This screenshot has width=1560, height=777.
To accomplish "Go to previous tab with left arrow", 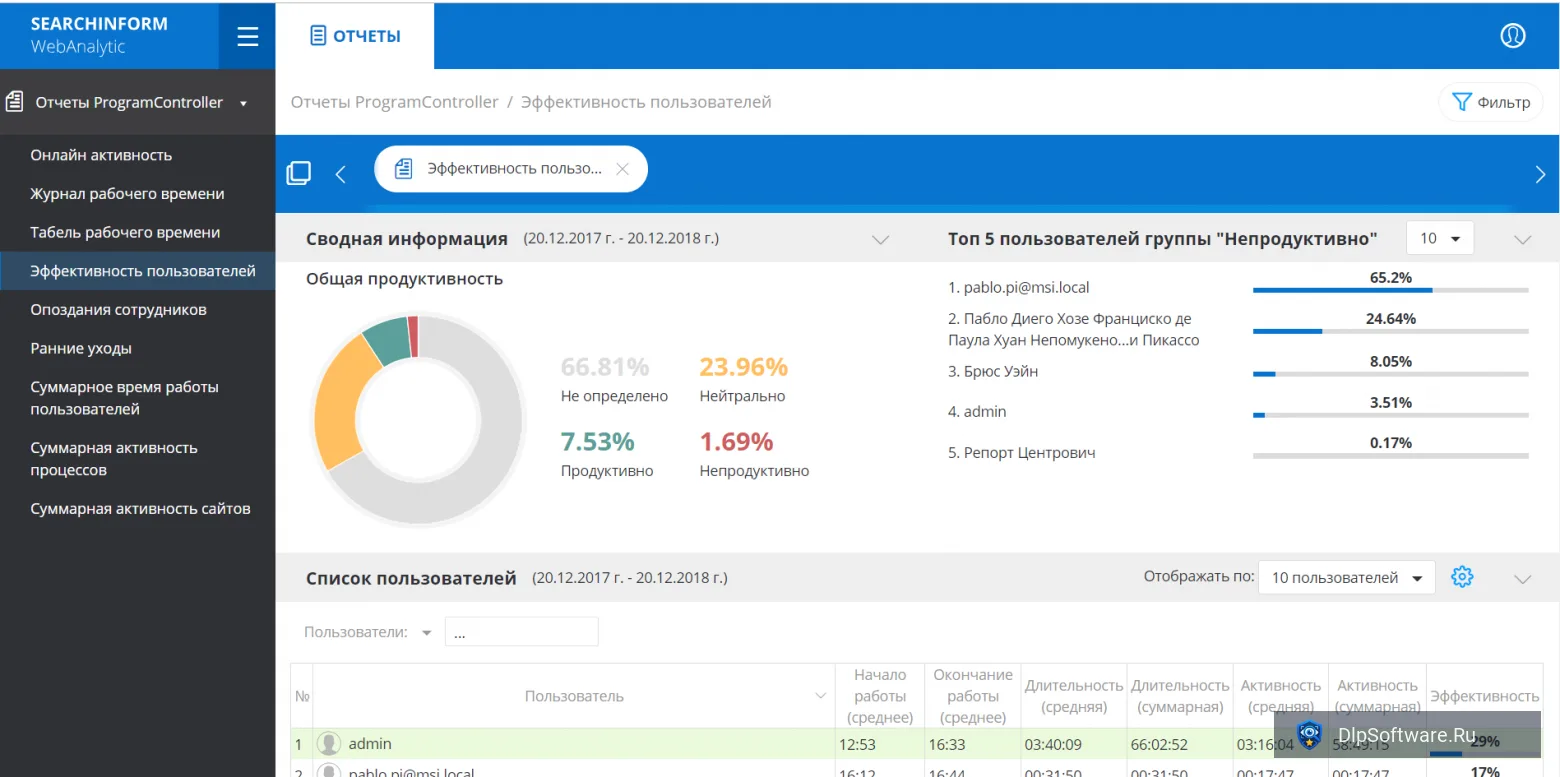I will [x=340, y=174].
